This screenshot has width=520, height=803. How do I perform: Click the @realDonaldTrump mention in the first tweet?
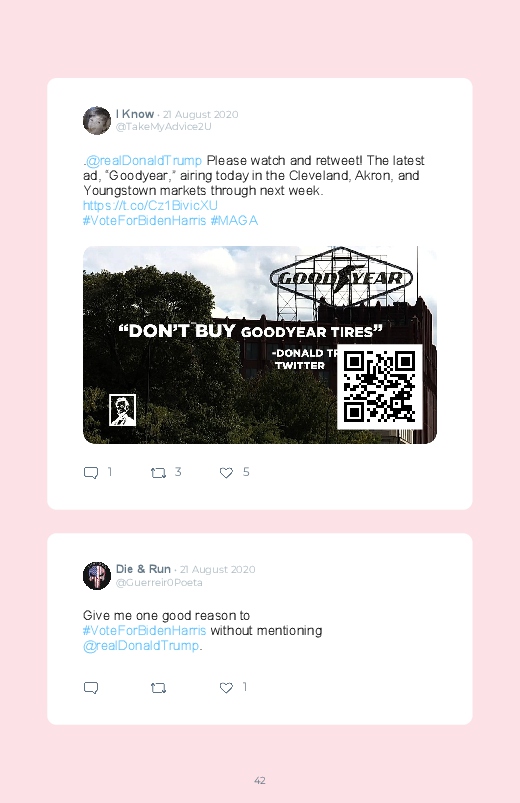[143, 161]
